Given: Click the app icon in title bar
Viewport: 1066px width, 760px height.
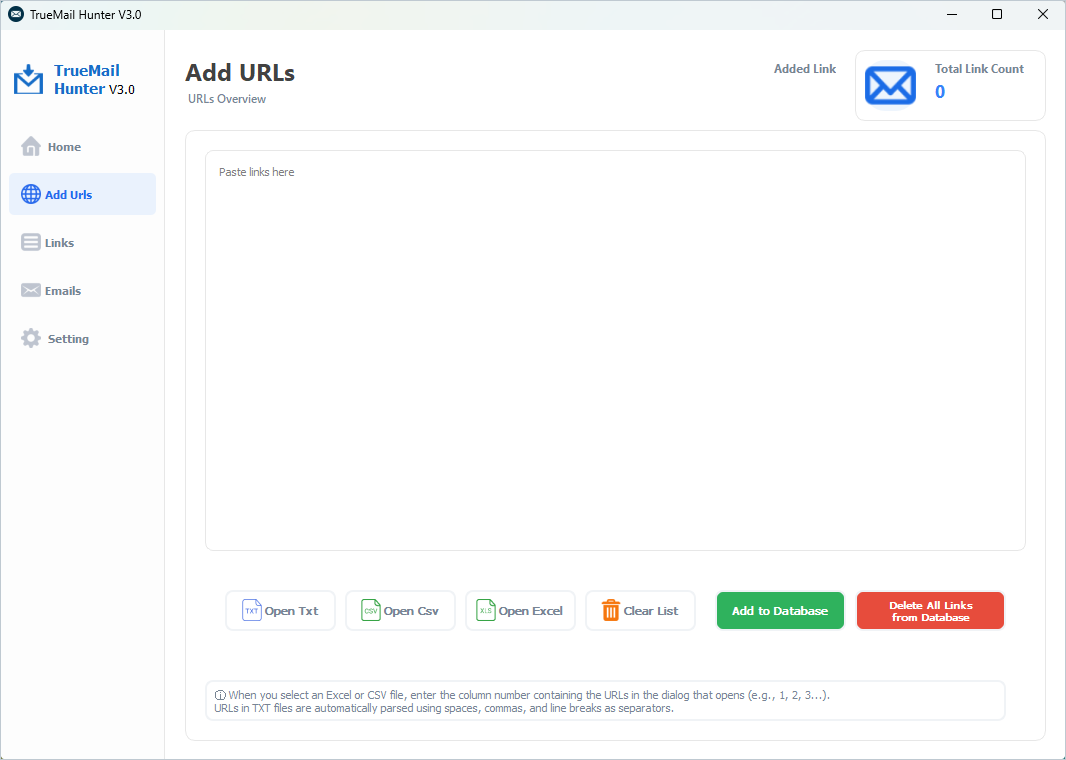Looking at the screenshot, I should click(16, 14).
